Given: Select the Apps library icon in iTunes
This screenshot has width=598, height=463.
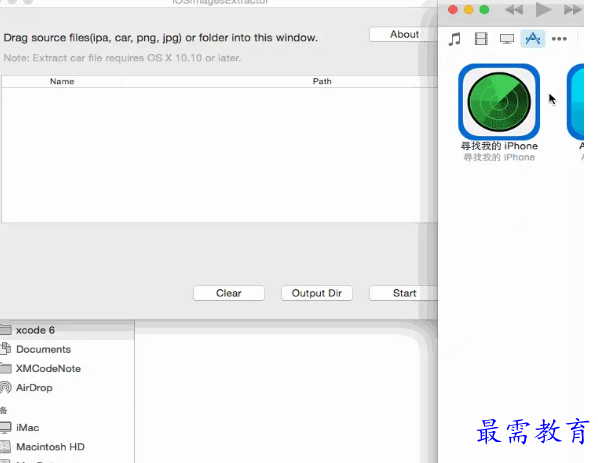Looking at the screenshot, I should (533, 39).
